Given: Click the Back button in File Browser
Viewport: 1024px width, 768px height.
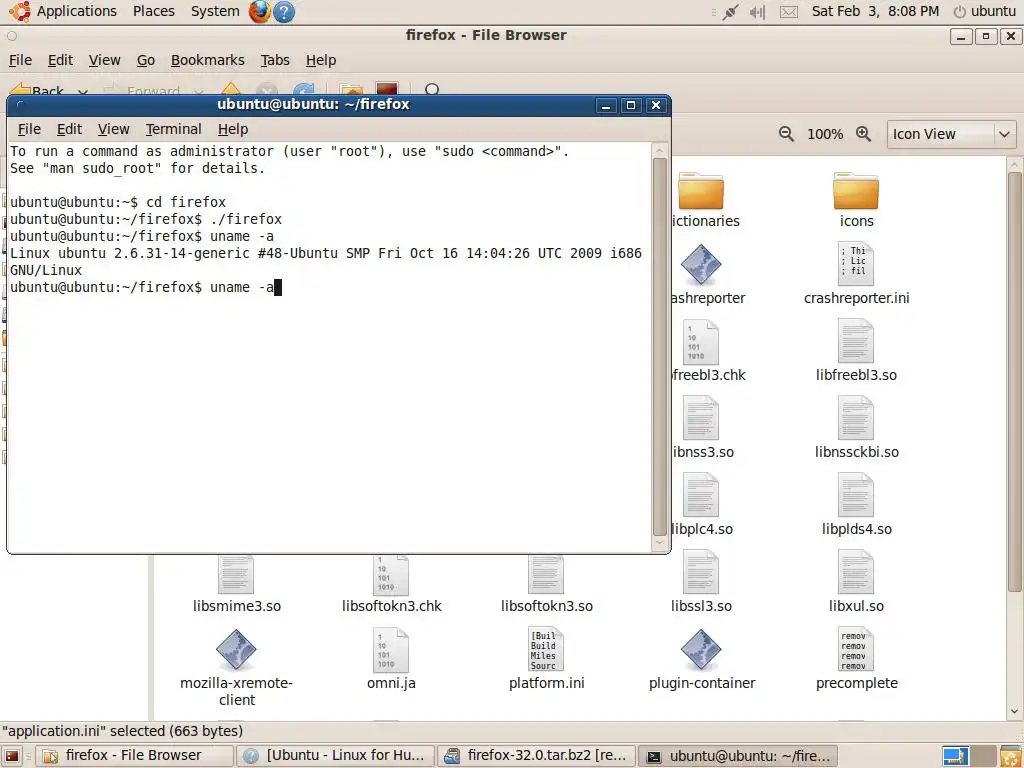Looking at the screenshot, I should (37, 91).
